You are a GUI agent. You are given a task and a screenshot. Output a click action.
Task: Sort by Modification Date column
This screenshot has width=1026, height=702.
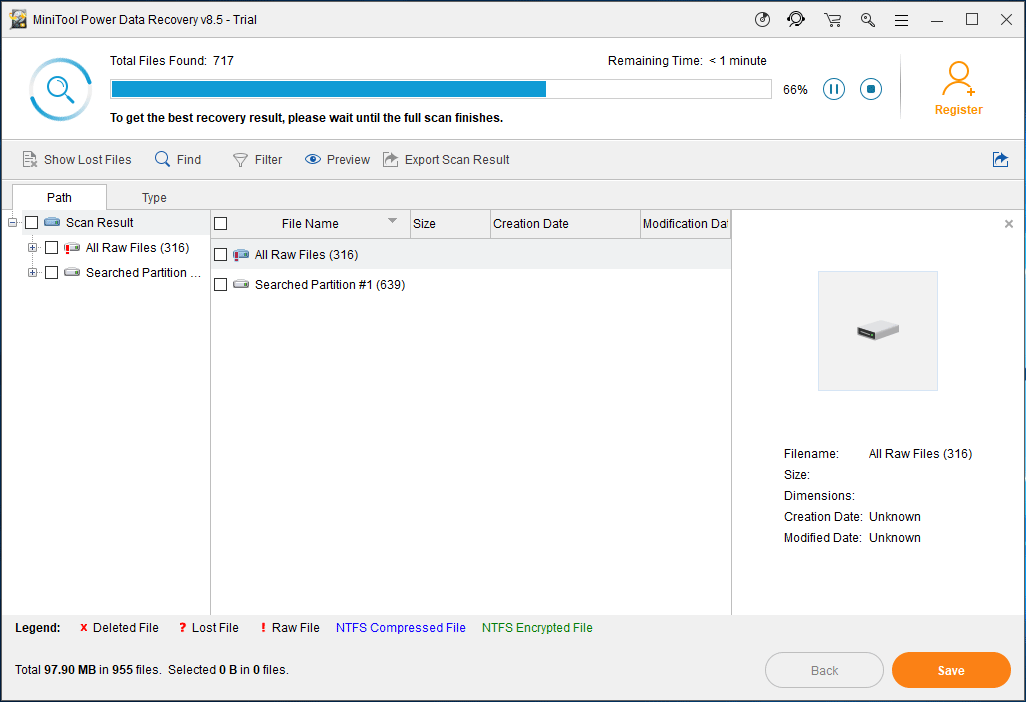click(x=685, y=224)
